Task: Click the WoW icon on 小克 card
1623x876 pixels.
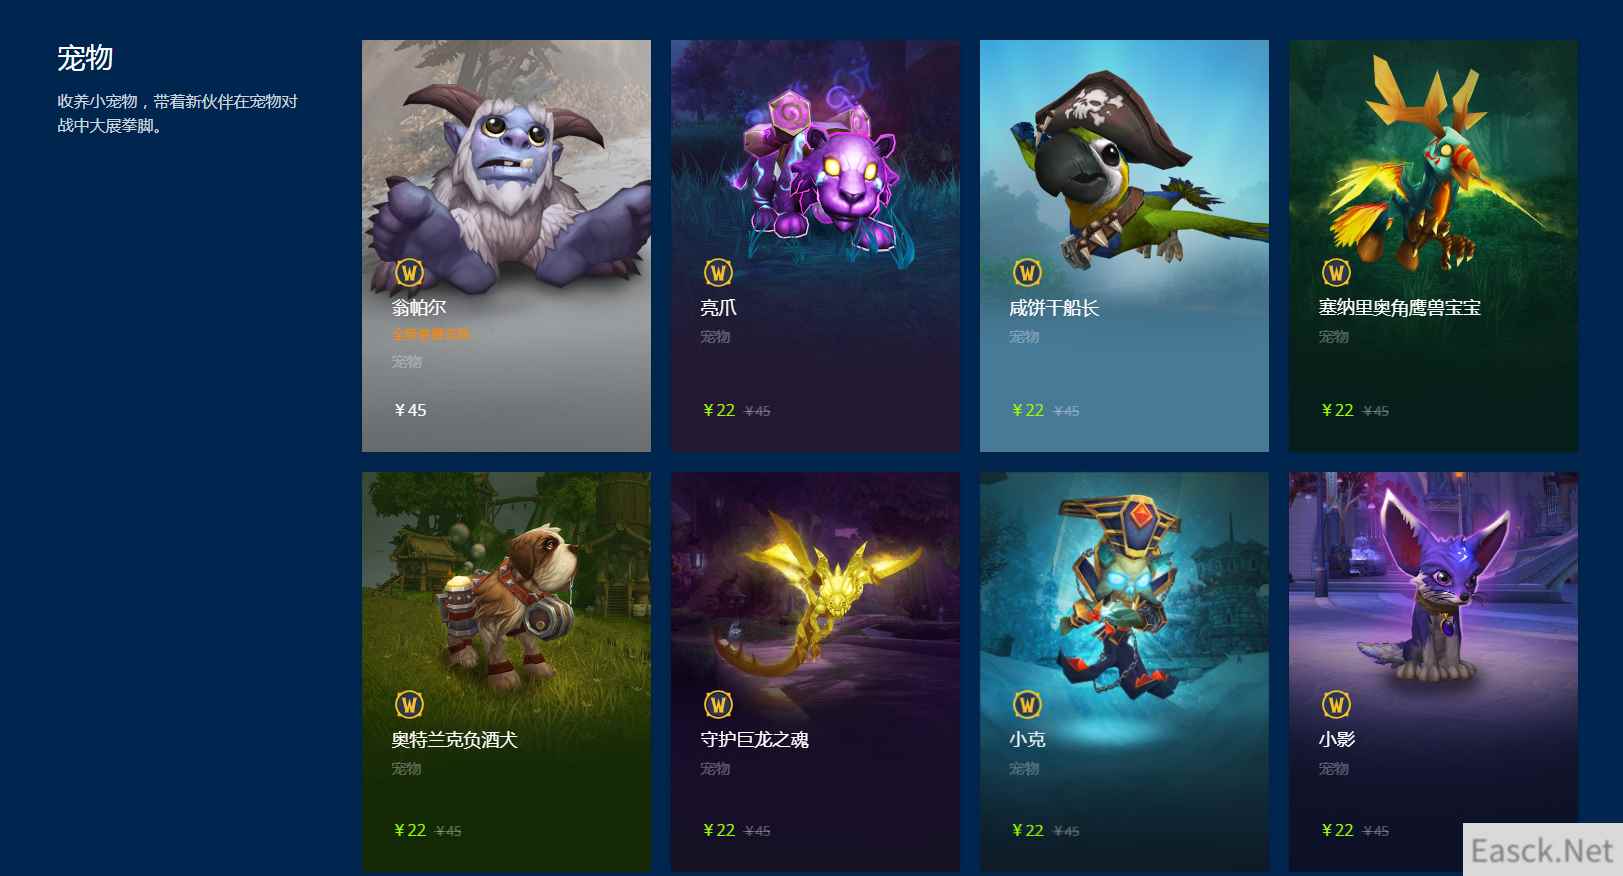Action: [1027, 704]
